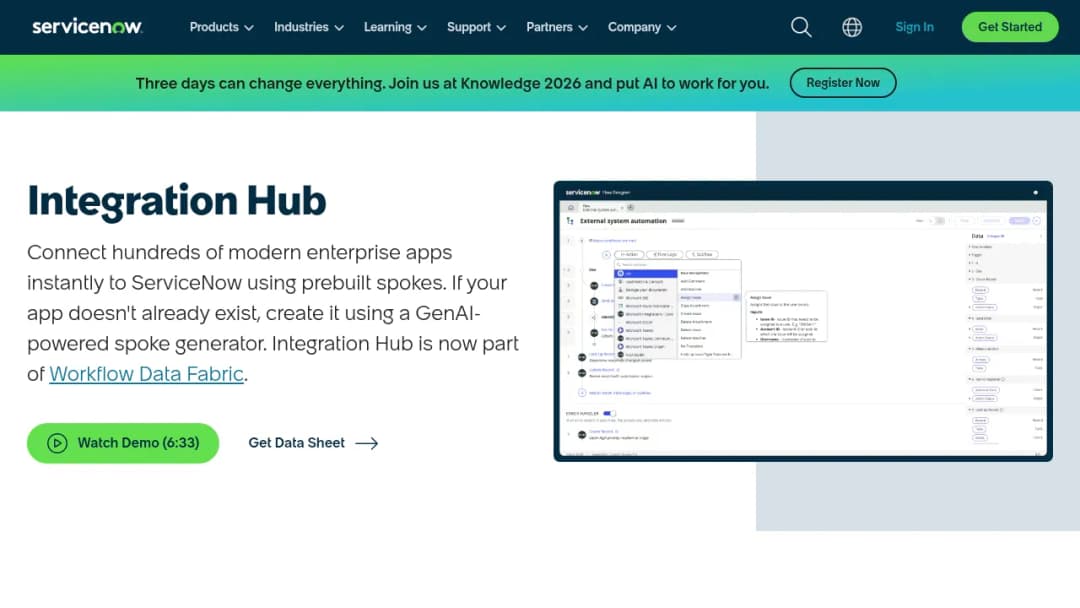Expand the Products menu

pyautogui.click(x=222, y=27)
